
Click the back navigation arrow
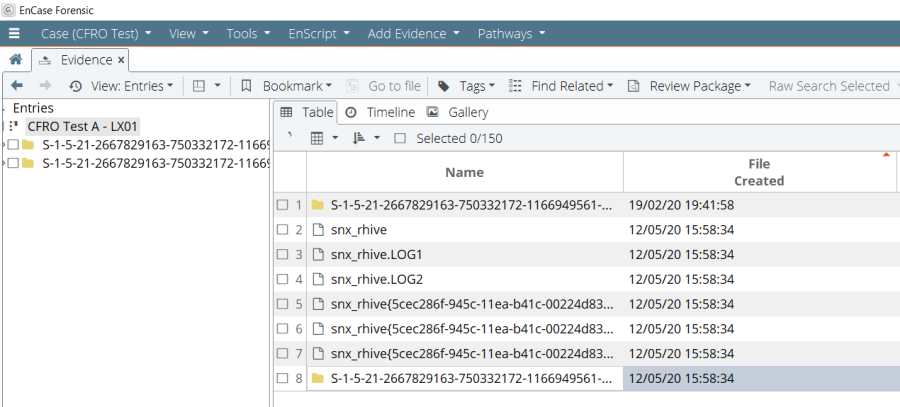[17, 86]
